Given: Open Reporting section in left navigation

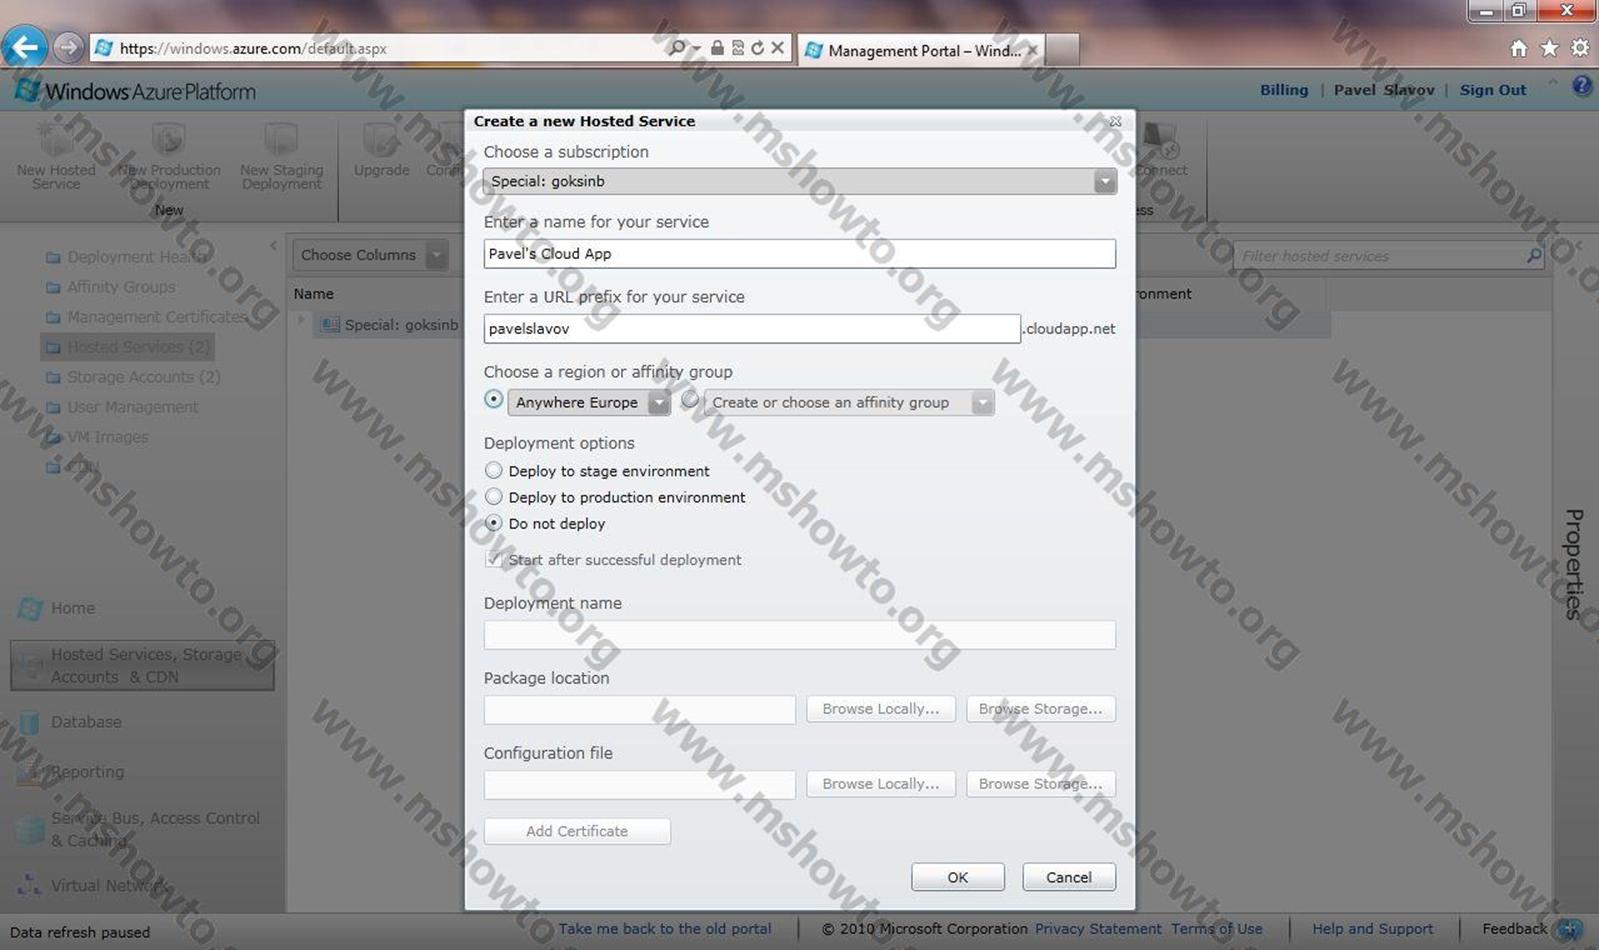Looking at the screenshot, I should pyautogui.click(x=71, y=772).
